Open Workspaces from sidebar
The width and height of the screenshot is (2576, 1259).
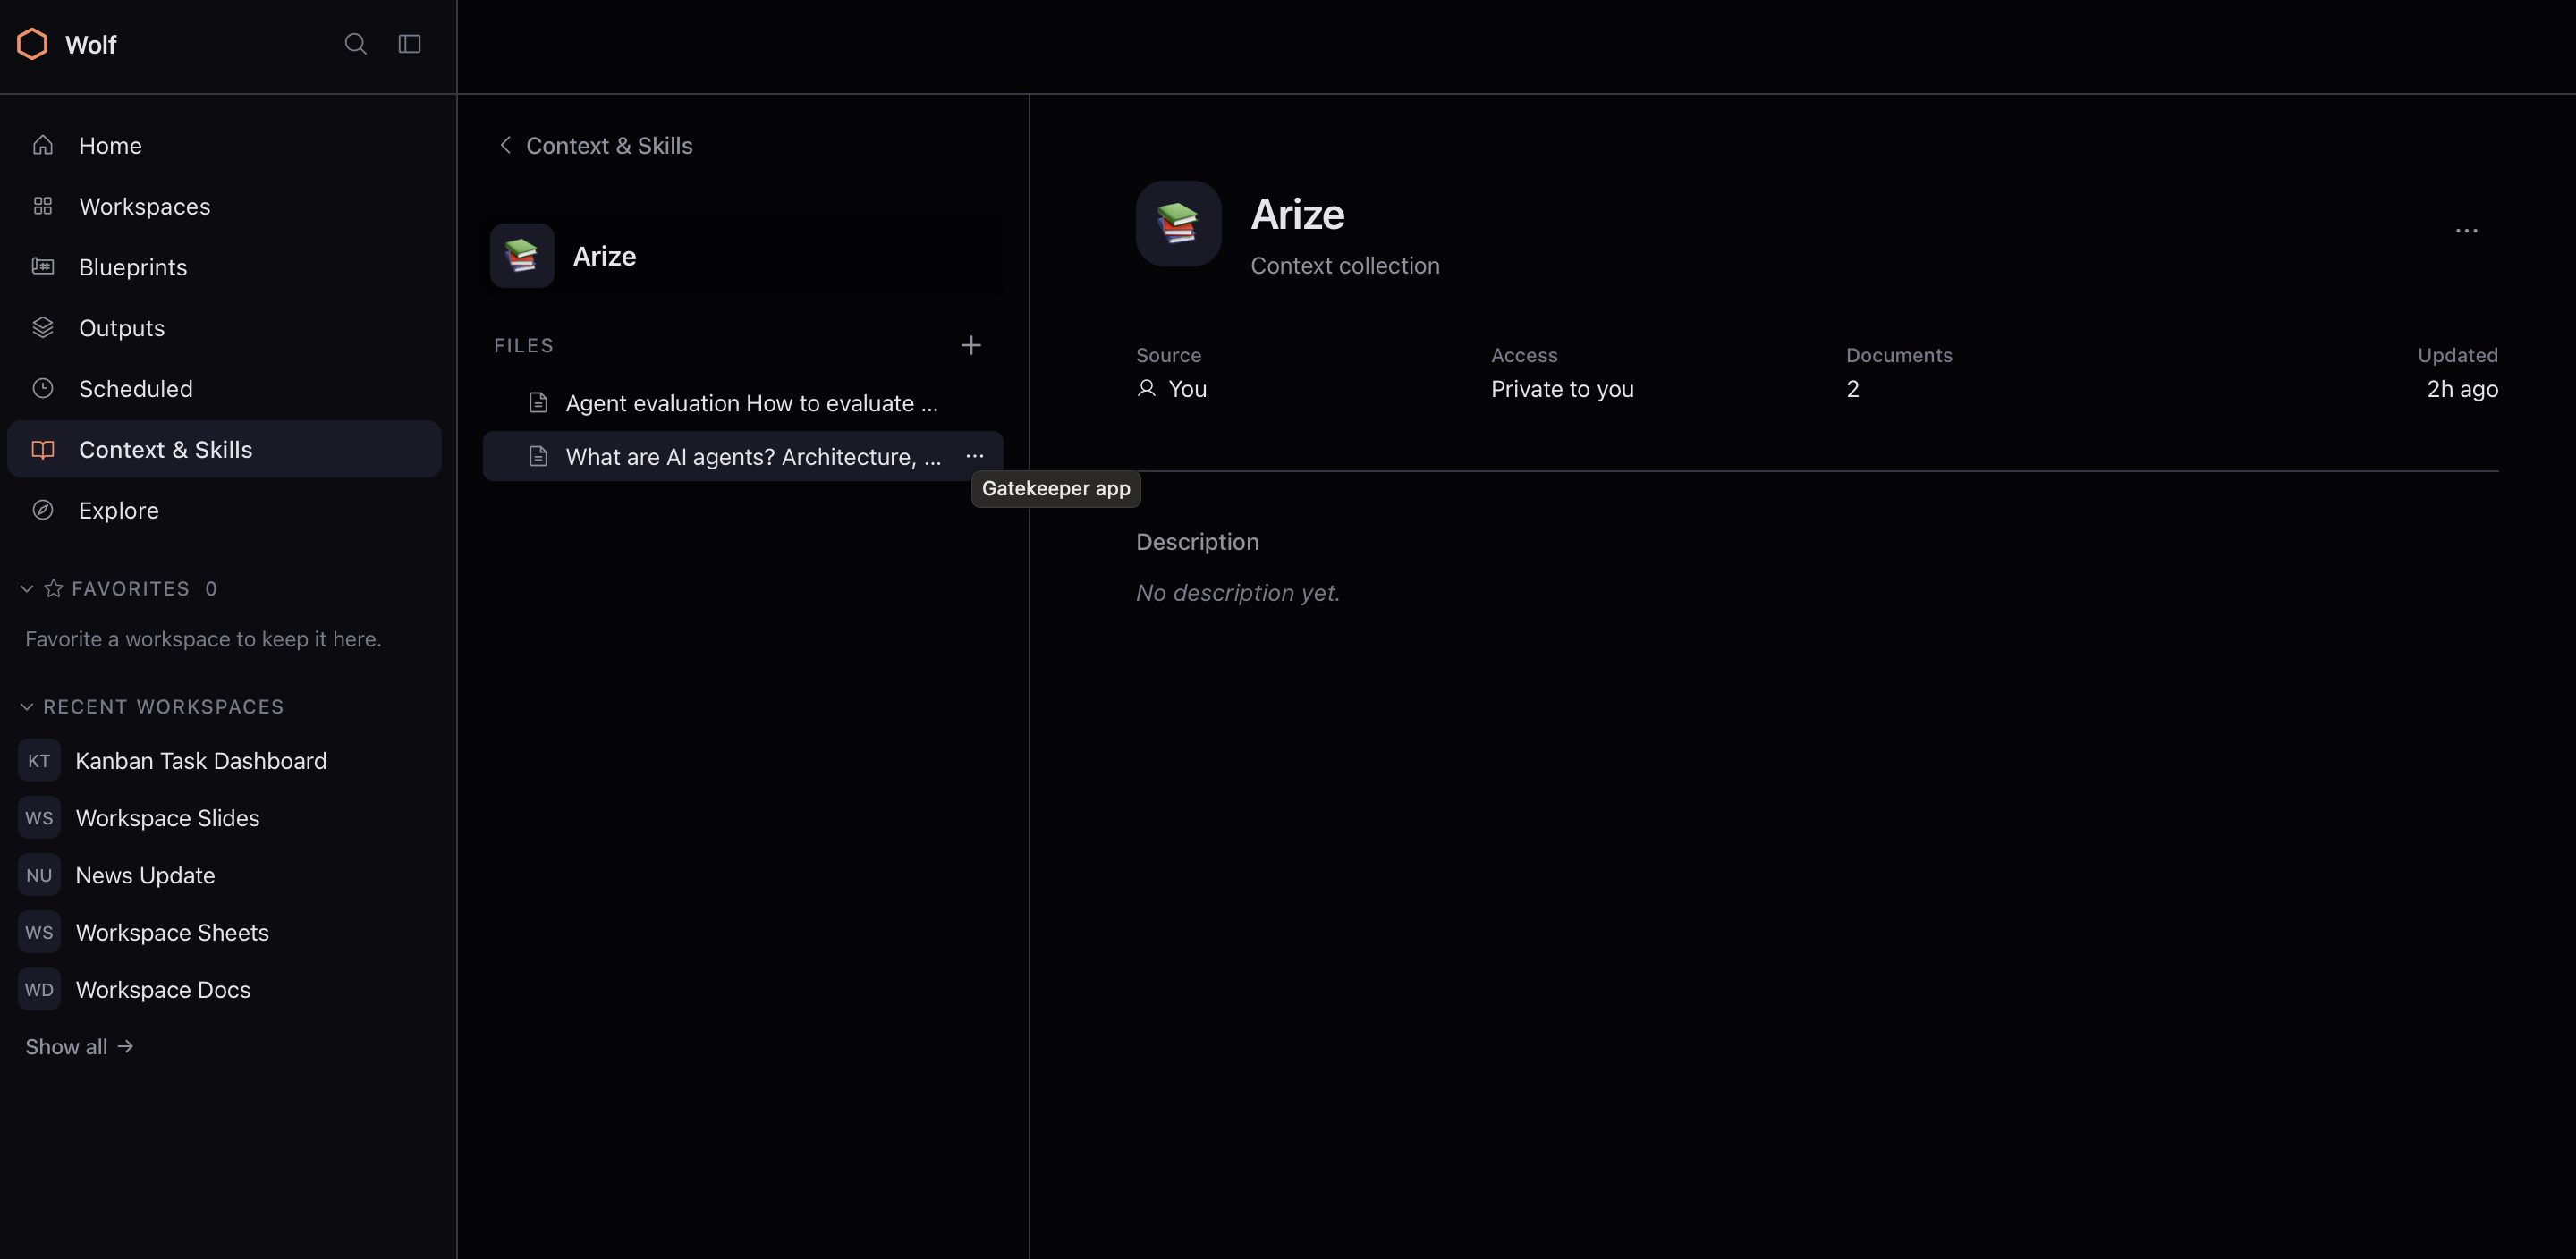(x=224, y=207)
